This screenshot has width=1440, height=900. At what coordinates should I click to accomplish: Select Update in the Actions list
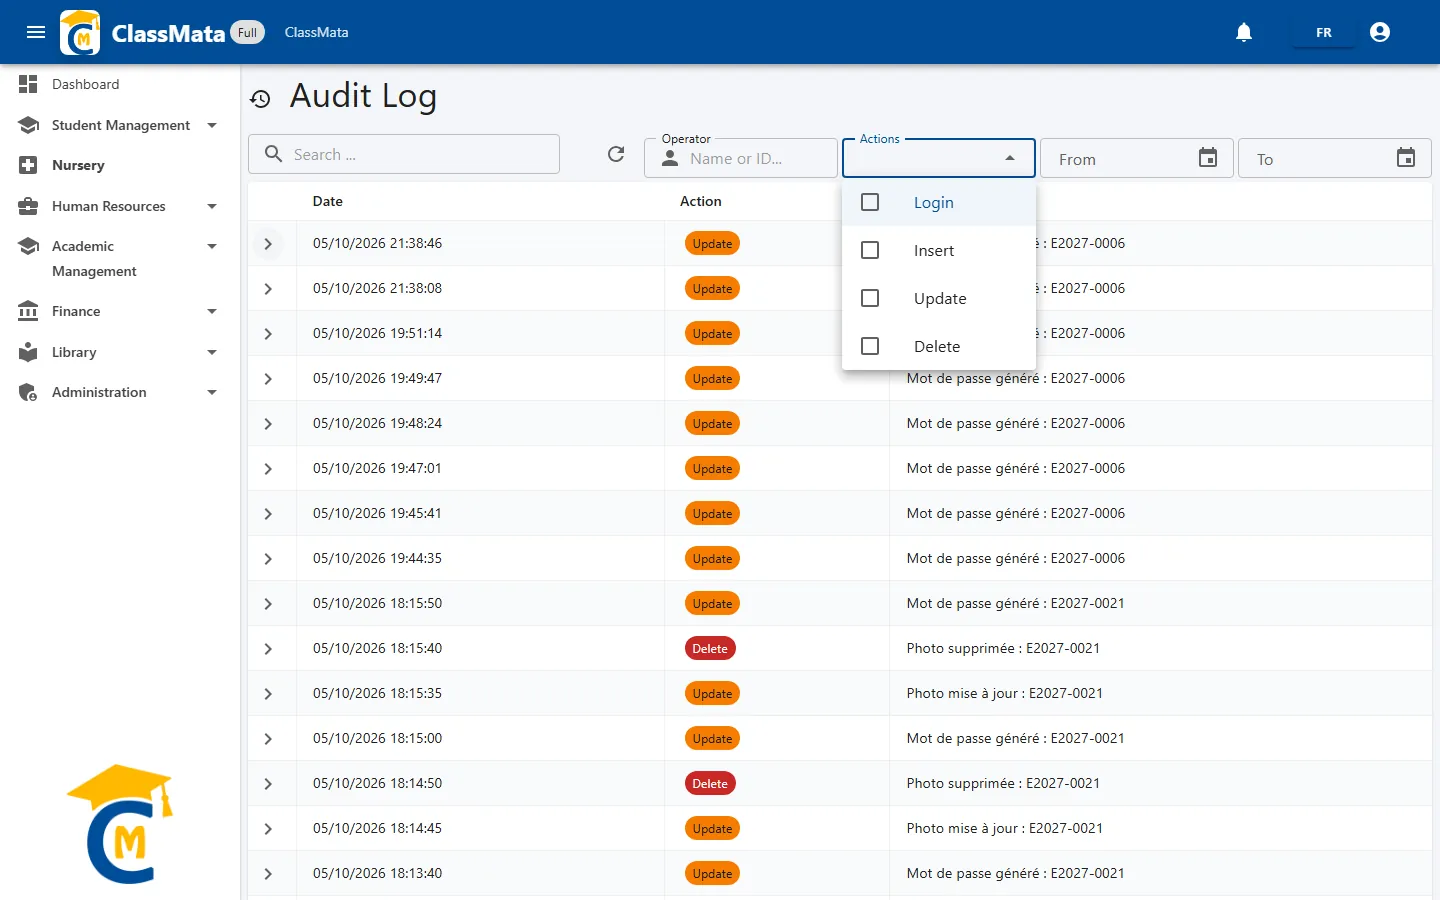[x=939, y=298]
